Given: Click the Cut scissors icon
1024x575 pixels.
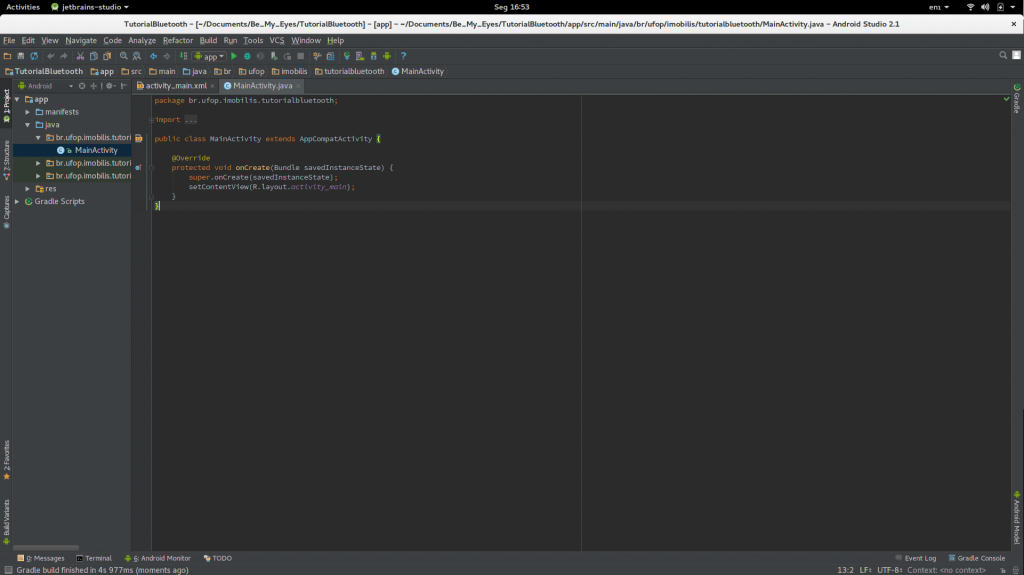Looking at the screenshot, I should click(80, 56).
